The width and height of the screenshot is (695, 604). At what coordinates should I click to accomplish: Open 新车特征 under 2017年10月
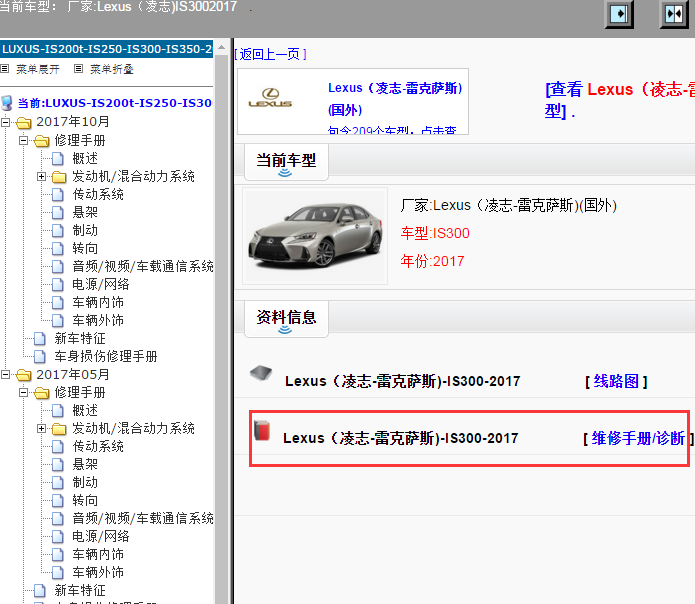click(80, 339)
